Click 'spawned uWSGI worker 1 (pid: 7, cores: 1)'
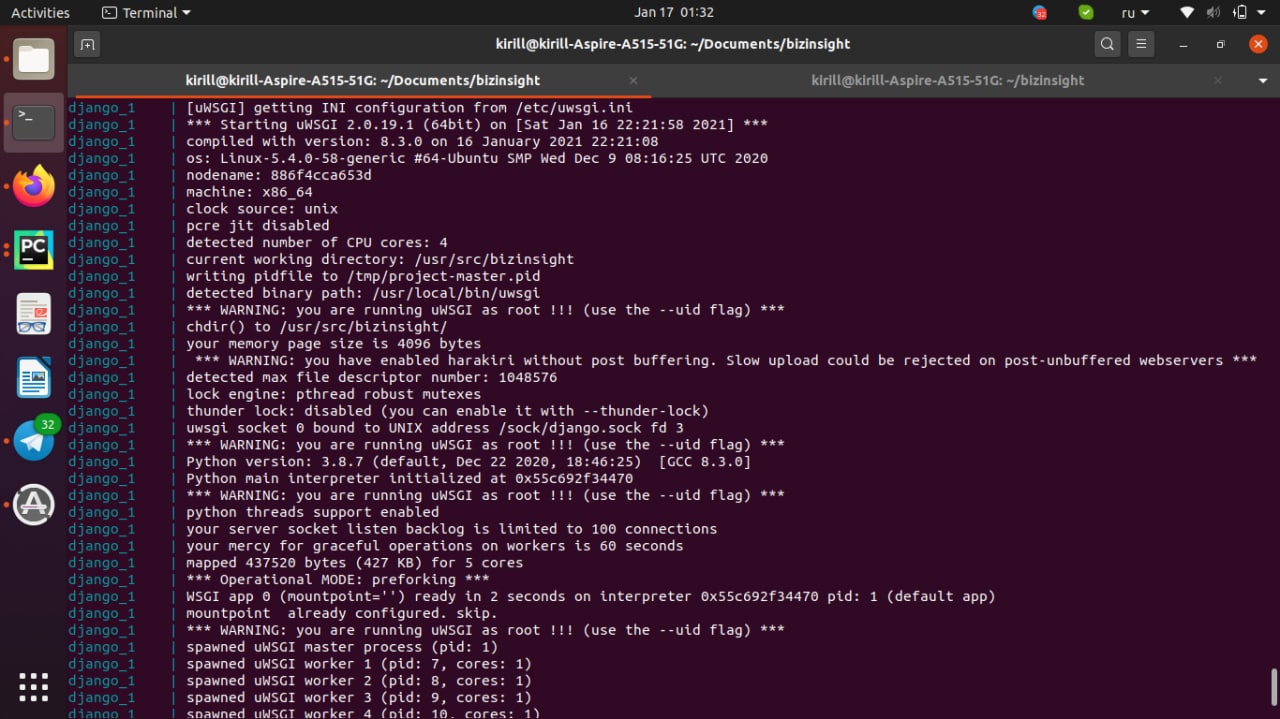 (x=359, y=664)
